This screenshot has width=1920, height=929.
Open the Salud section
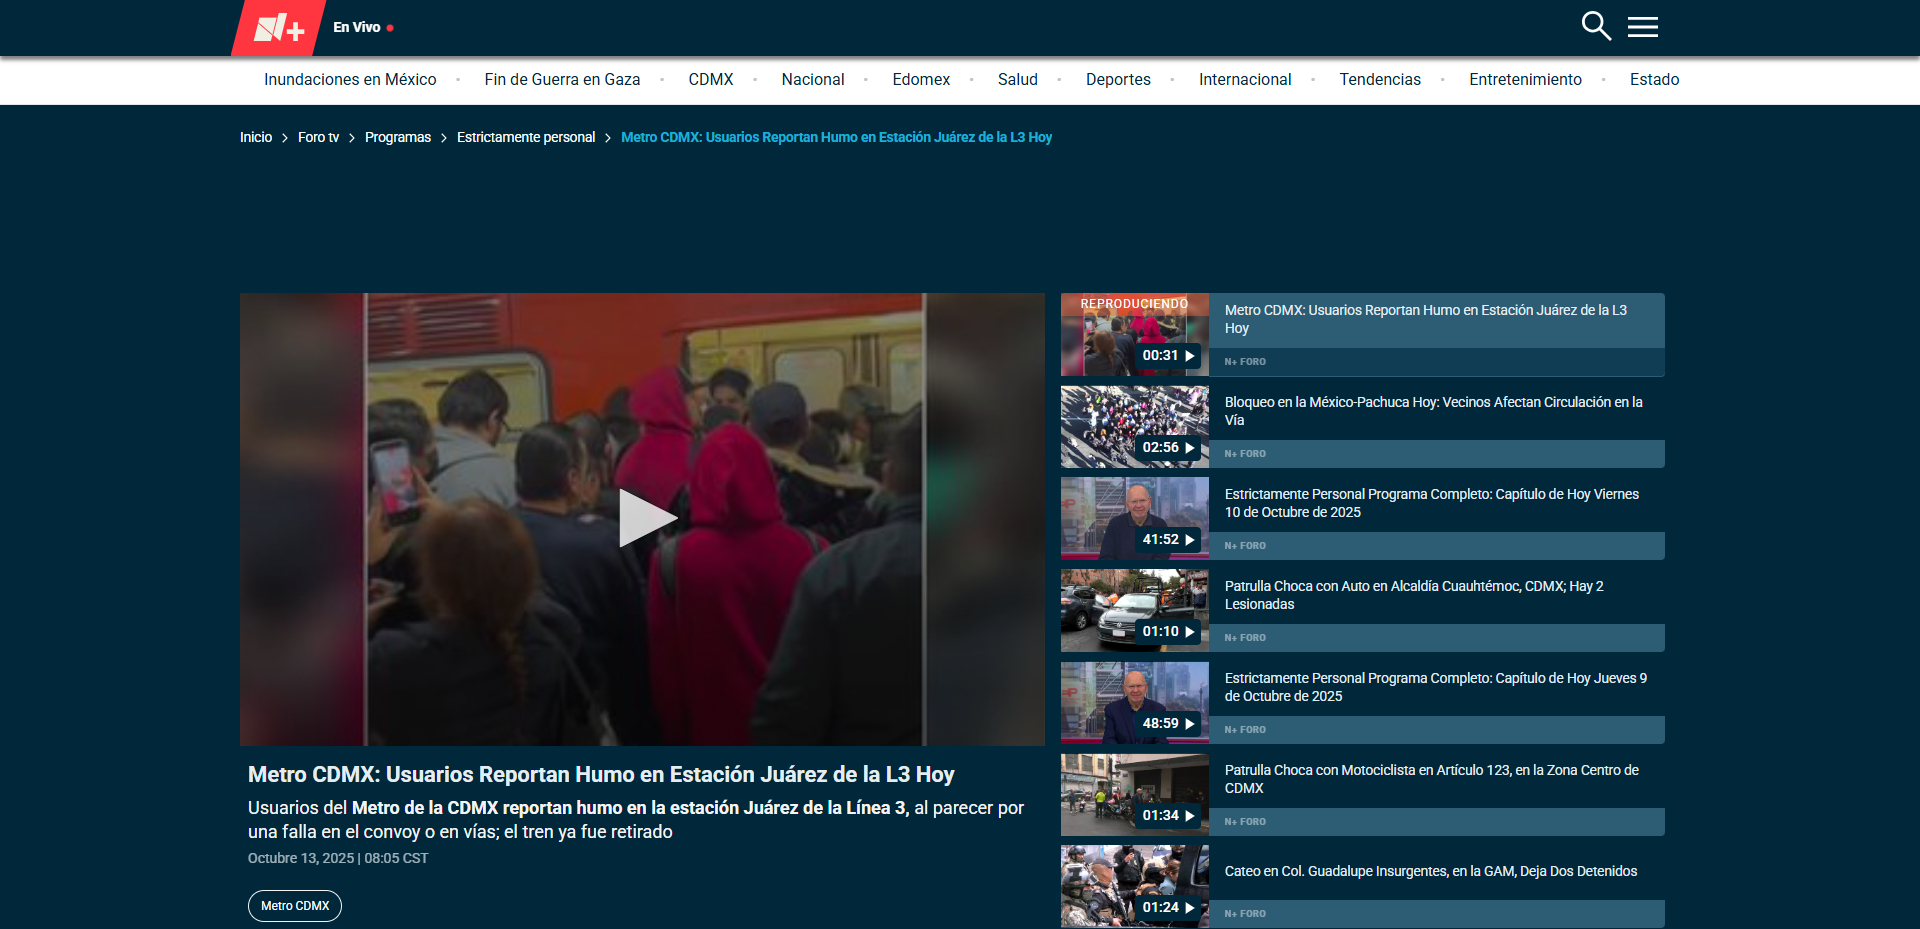[1018, 80]
